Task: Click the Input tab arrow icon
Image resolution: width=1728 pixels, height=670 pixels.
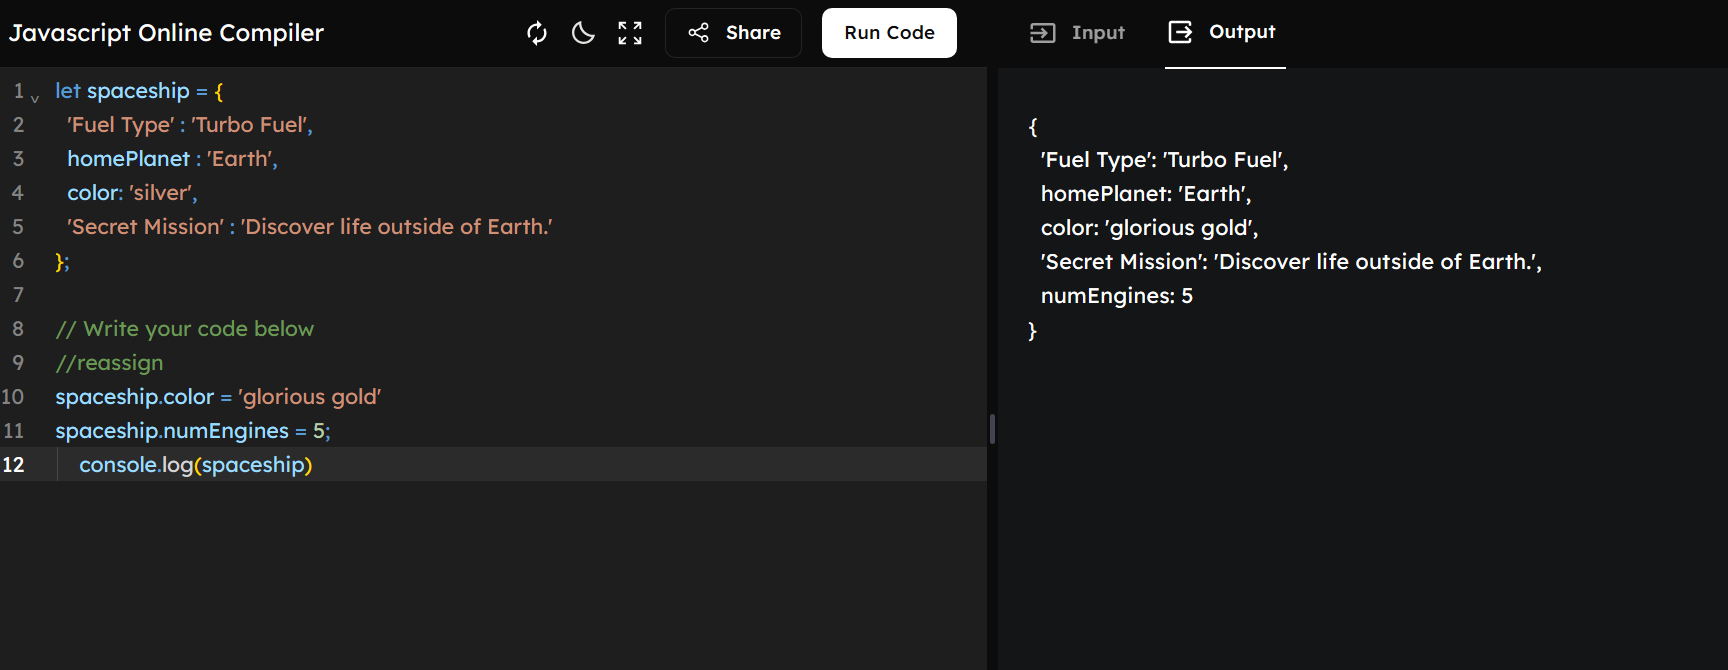Action: (x=1042, y=33)
